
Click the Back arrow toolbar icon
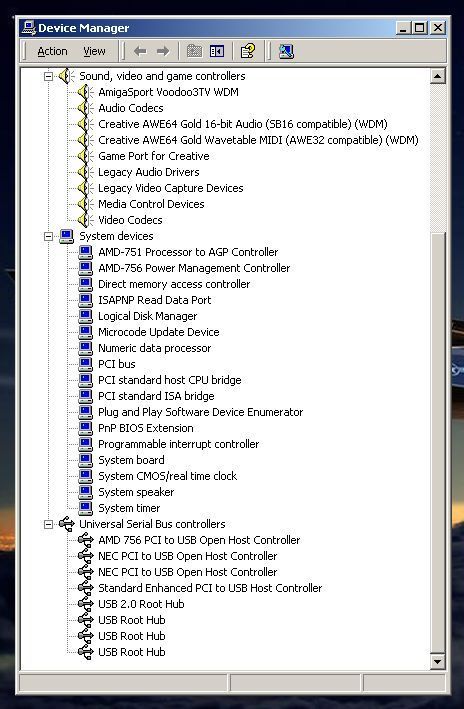point(140,51)
